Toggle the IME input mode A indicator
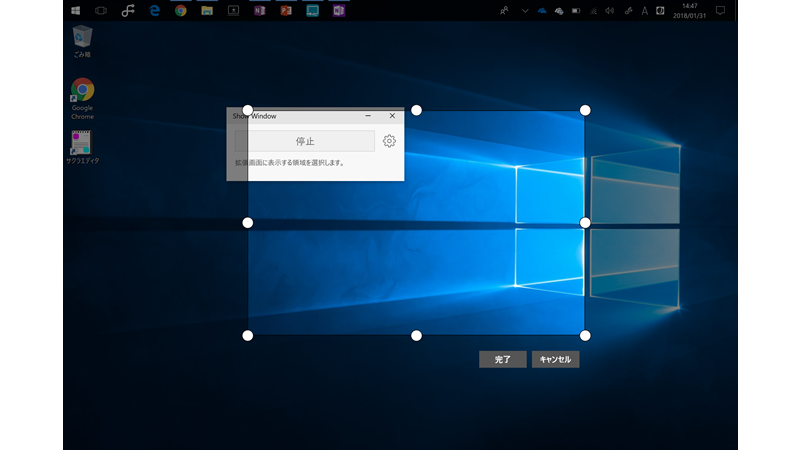The height and width of the screenshot is (450, 800). pos(644,11)
